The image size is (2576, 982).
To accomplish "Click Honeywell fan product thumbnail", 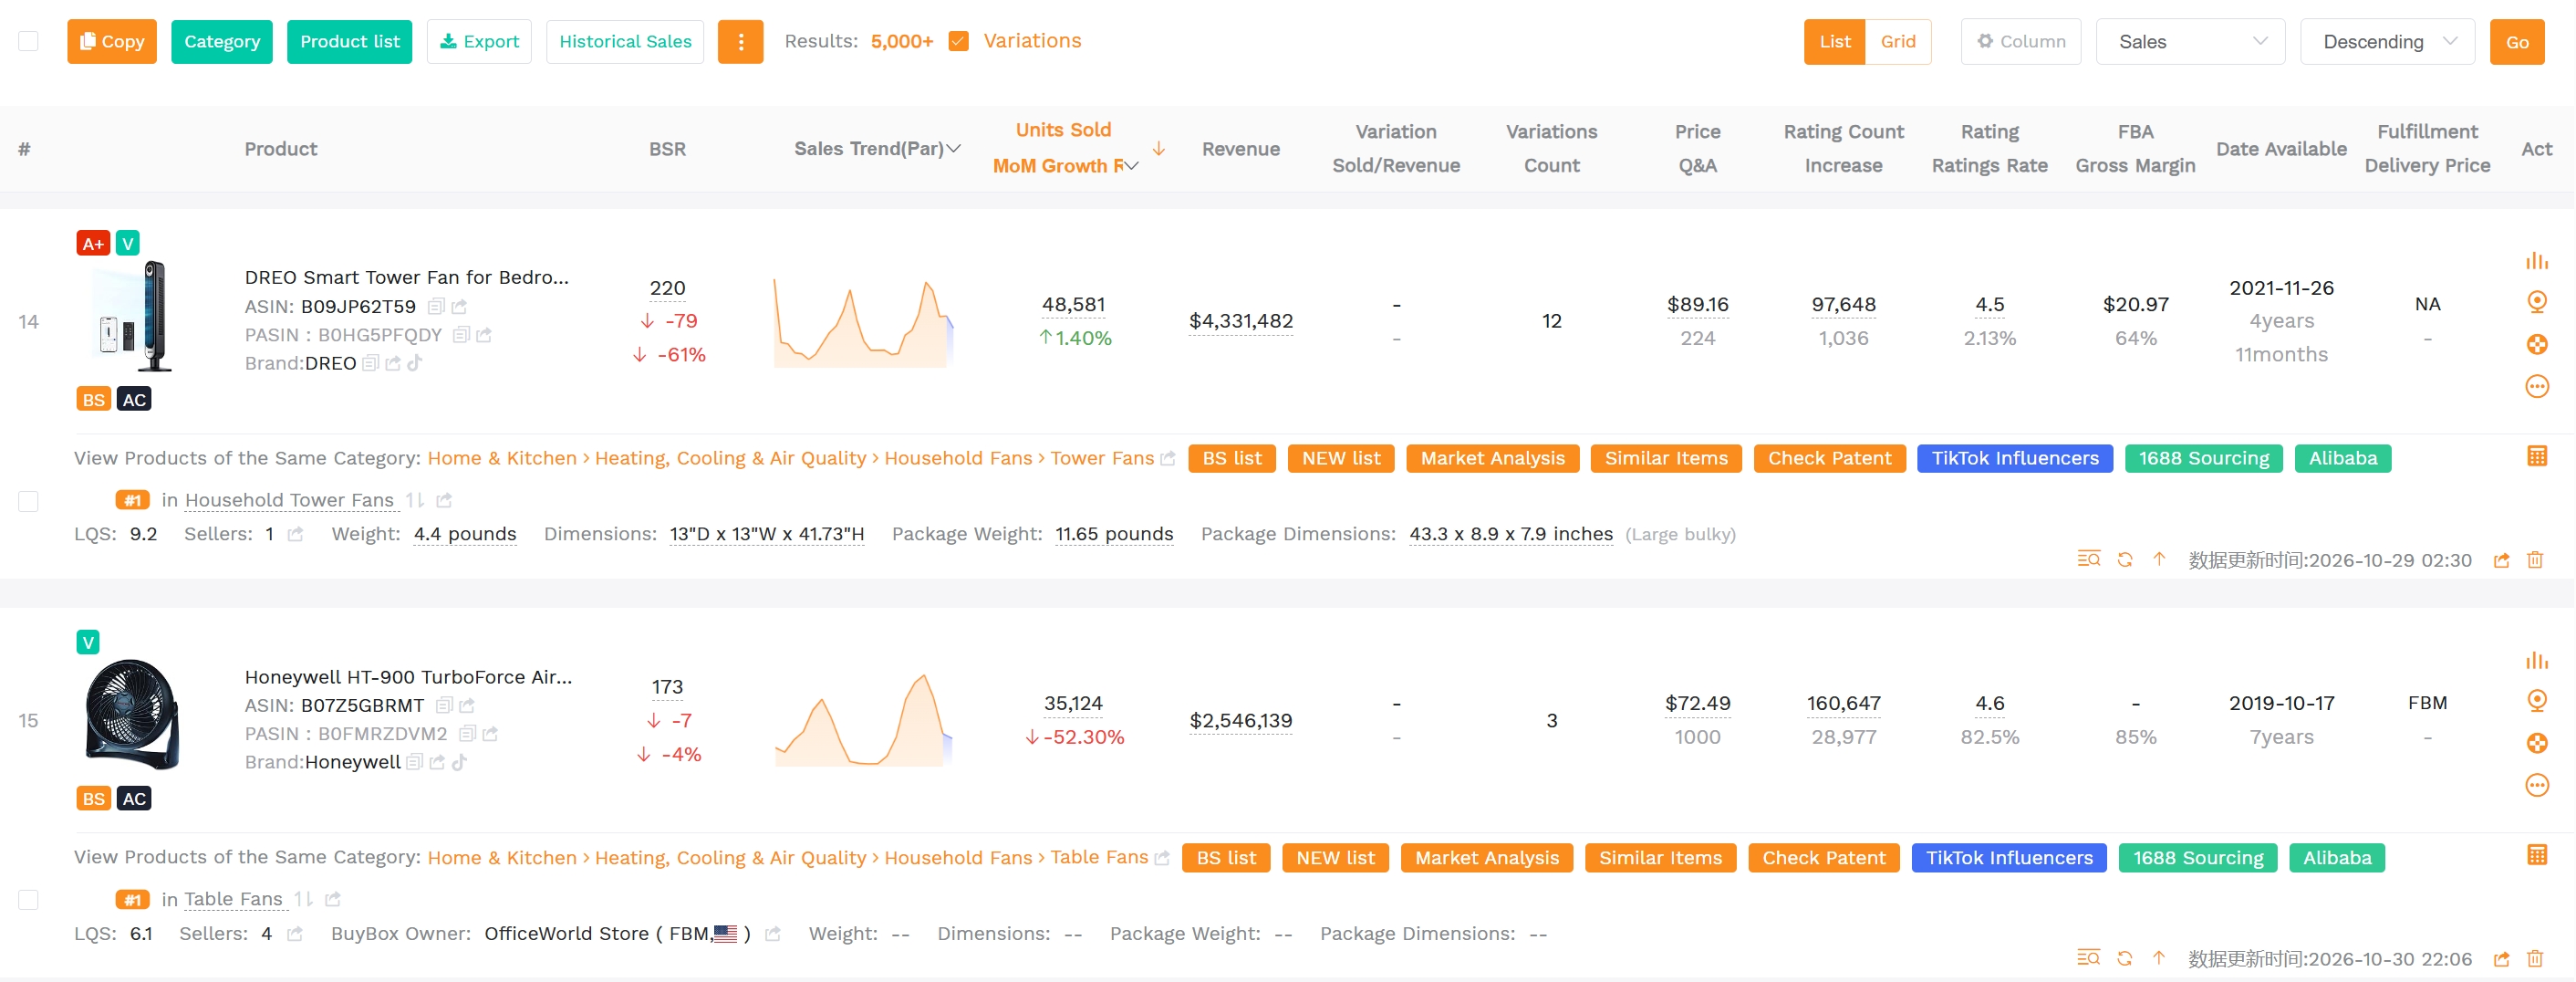I will 132,714.
